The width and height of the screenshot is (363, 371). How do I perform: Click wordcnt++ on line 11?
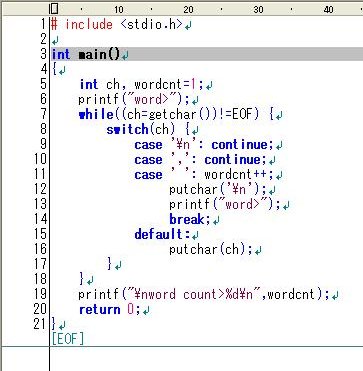(239, 175)
